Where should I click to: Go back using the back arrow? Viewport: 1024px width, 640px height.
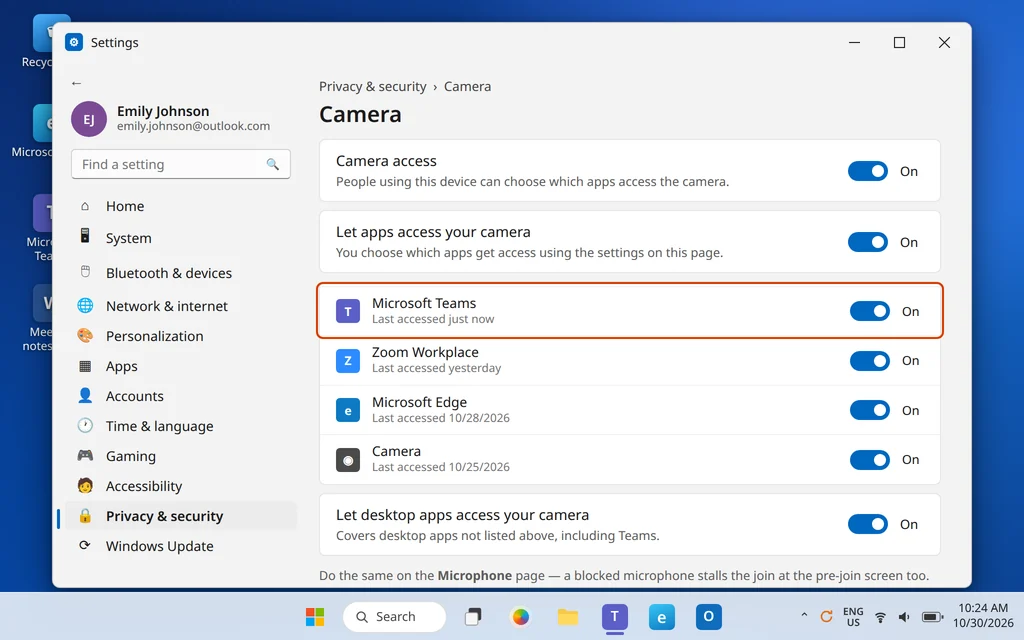[x=76, y=83]
